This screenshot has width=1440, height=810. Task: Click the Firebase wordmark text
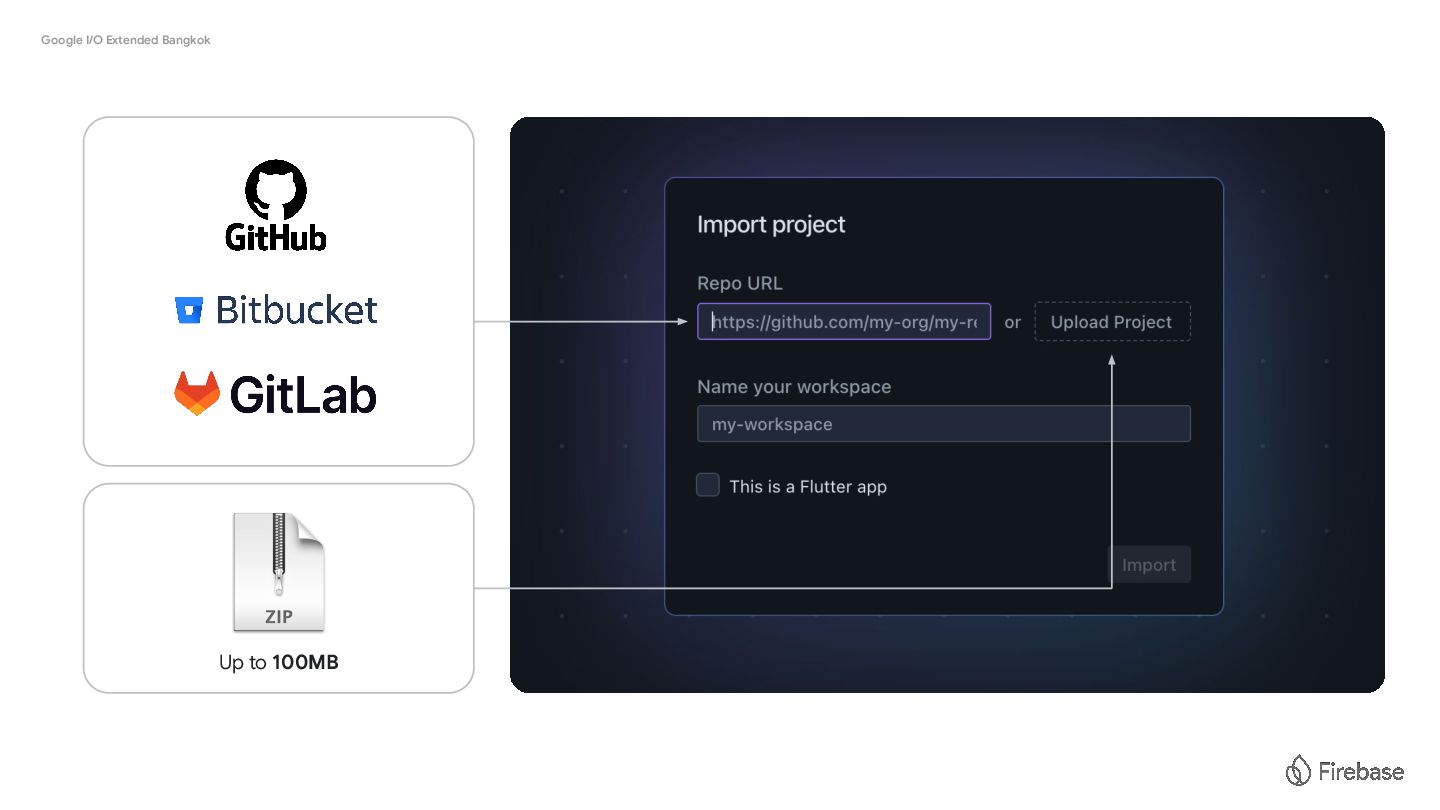click(1361, 772)
